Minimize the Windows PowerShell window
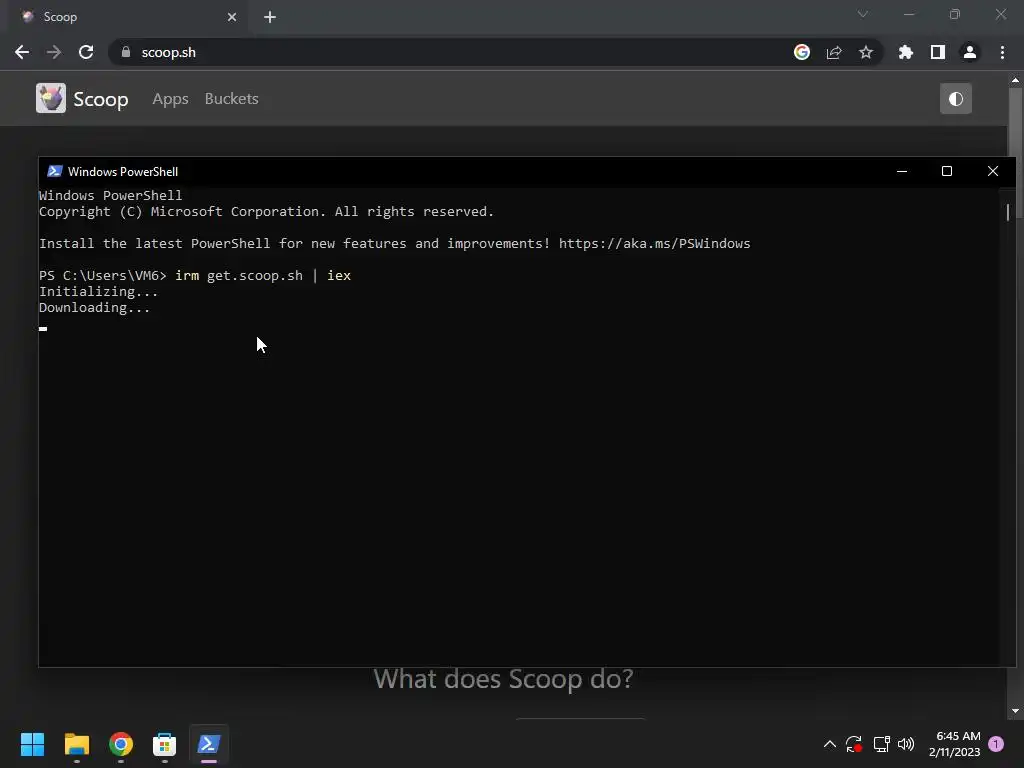The width and height of the screenshot is (1024, 768). pos(902,171)
